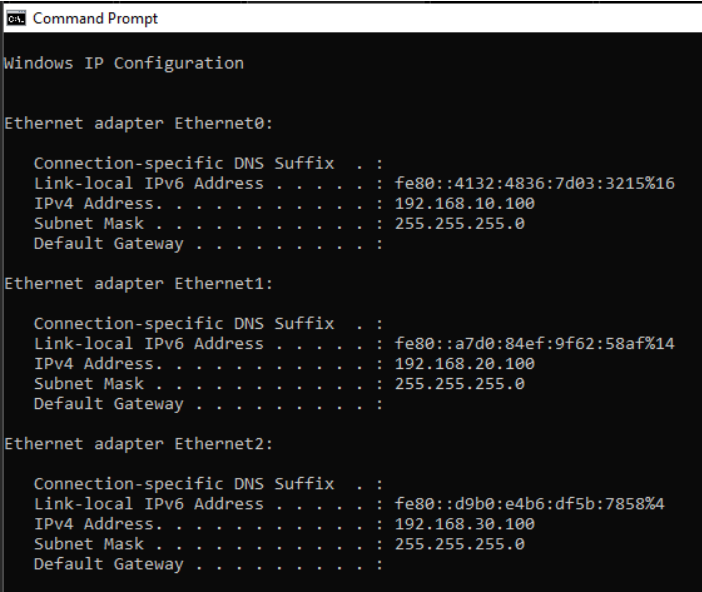Click the Default Gateway label under Ethernet0
Viewport: 702px width, 592px height.
109,243
